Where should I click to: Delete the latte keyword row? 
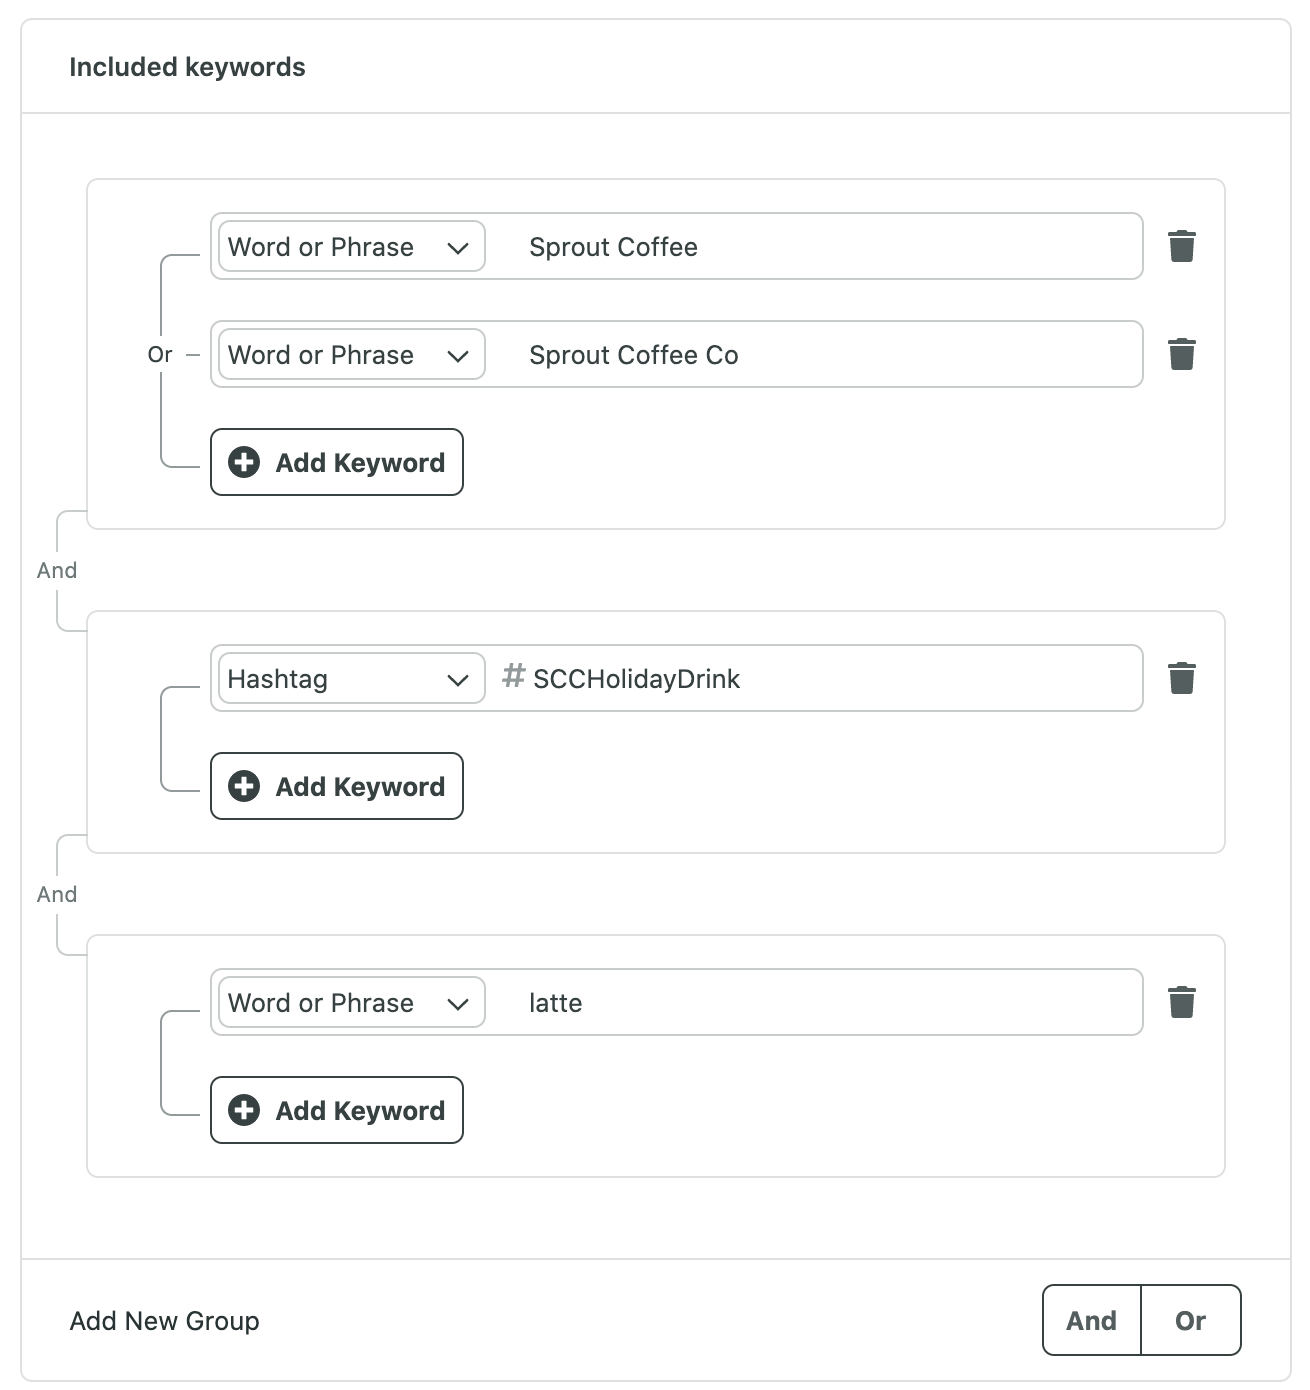tap(1182, 1002)
